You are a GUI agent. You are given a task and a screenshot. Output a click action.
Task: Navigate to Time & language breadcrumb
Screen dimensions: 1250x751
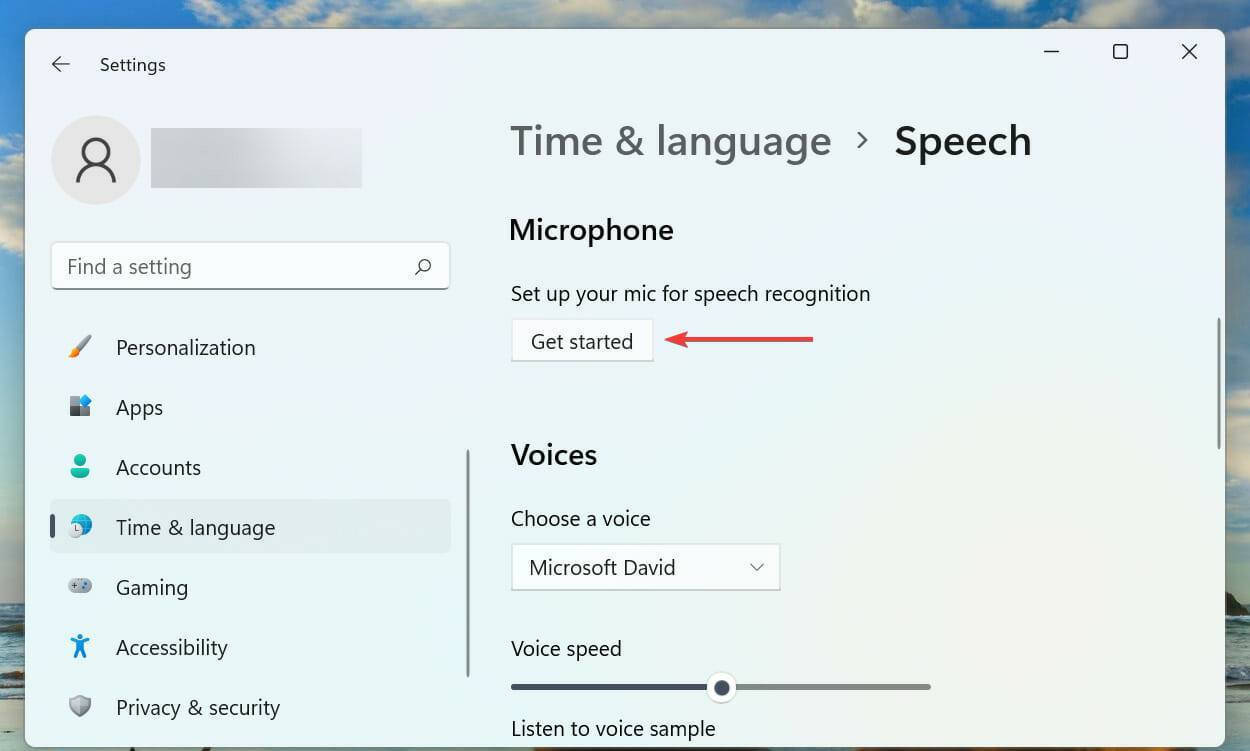coord(671,141)
